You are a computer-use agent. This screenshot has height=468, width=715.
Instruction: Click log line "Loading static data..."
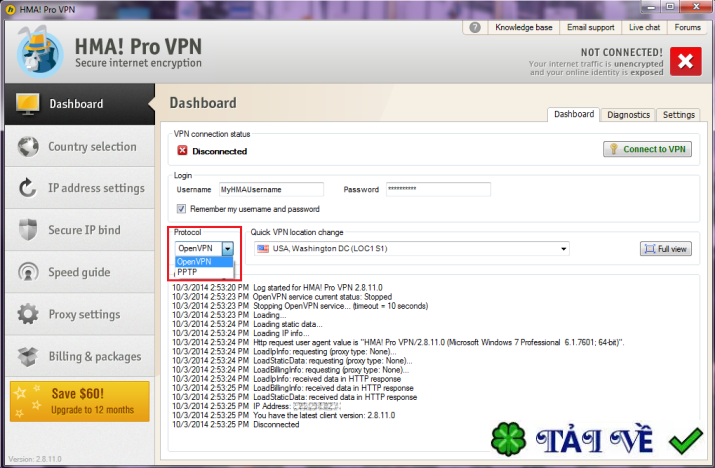[x=247, y=324]
